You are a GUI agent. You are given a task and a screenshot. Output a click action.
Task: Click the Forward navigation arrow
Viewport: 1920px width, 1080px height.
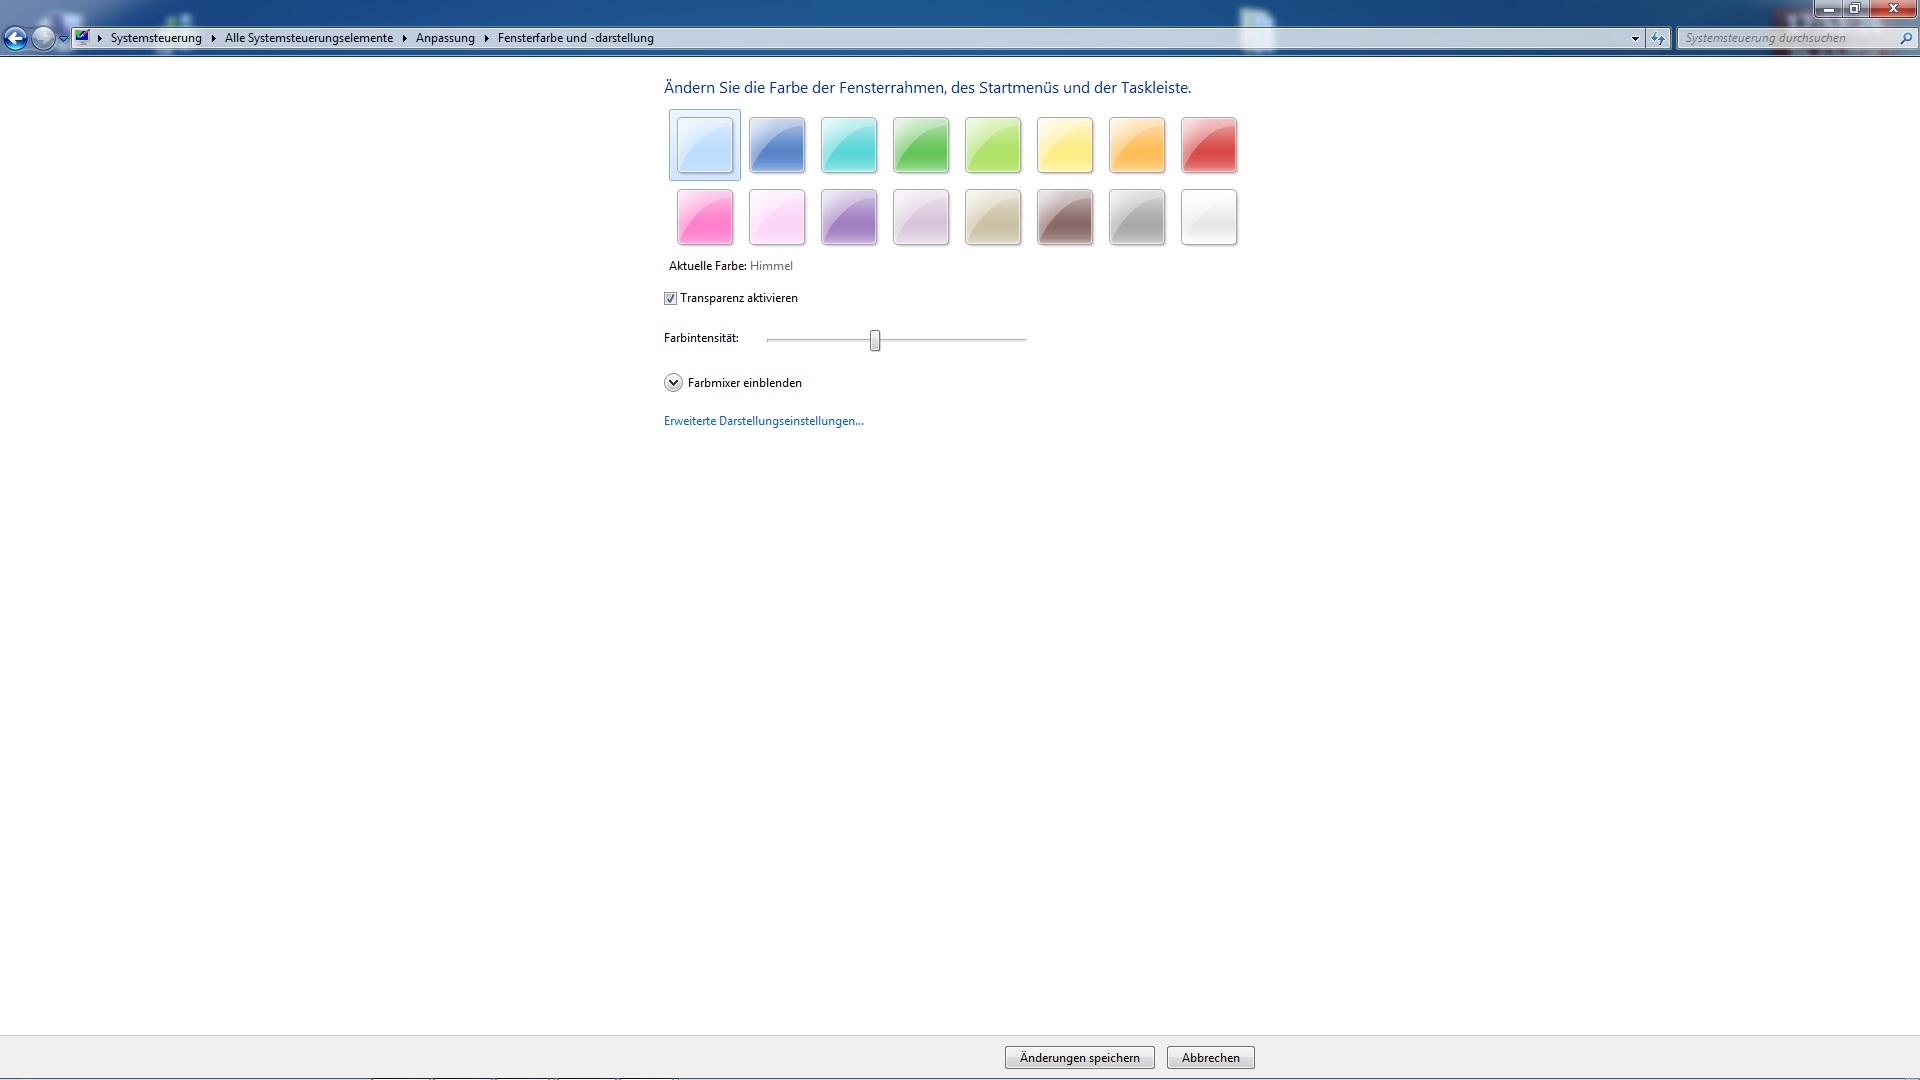pyautogui.click(x=43, y=38)
